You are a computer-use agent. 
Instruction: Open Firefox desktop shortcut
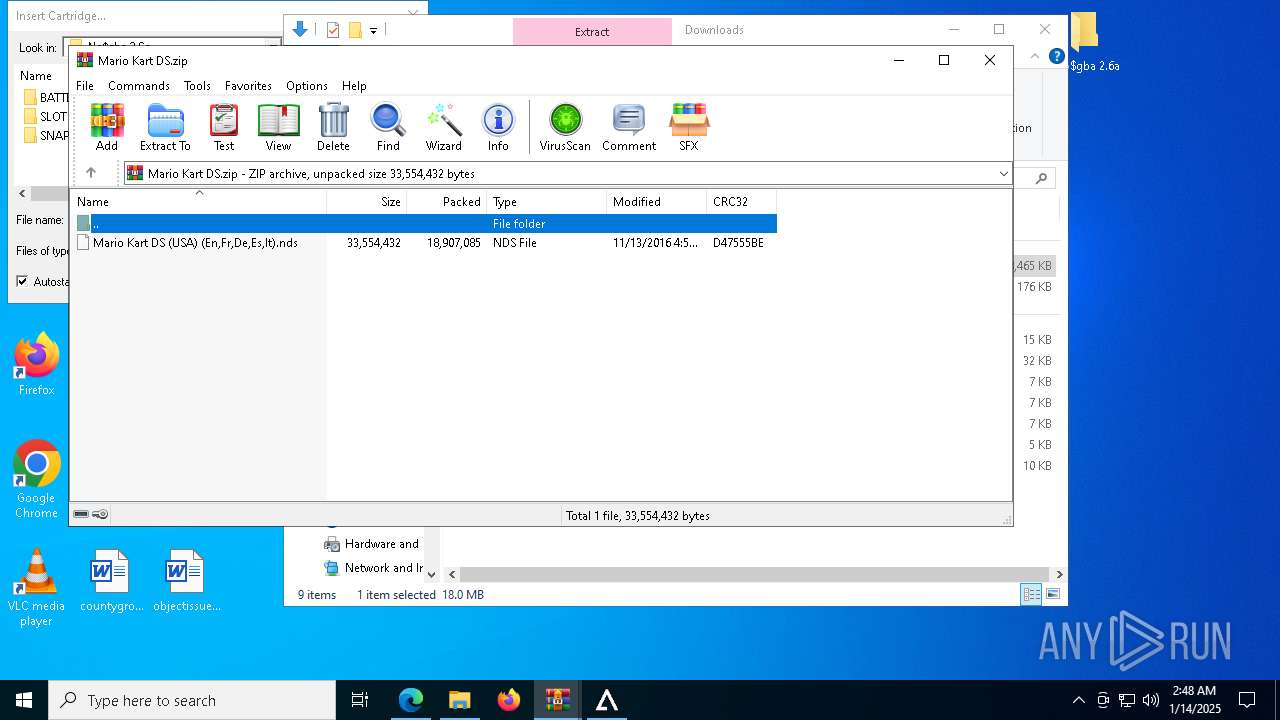click(37, 364)
